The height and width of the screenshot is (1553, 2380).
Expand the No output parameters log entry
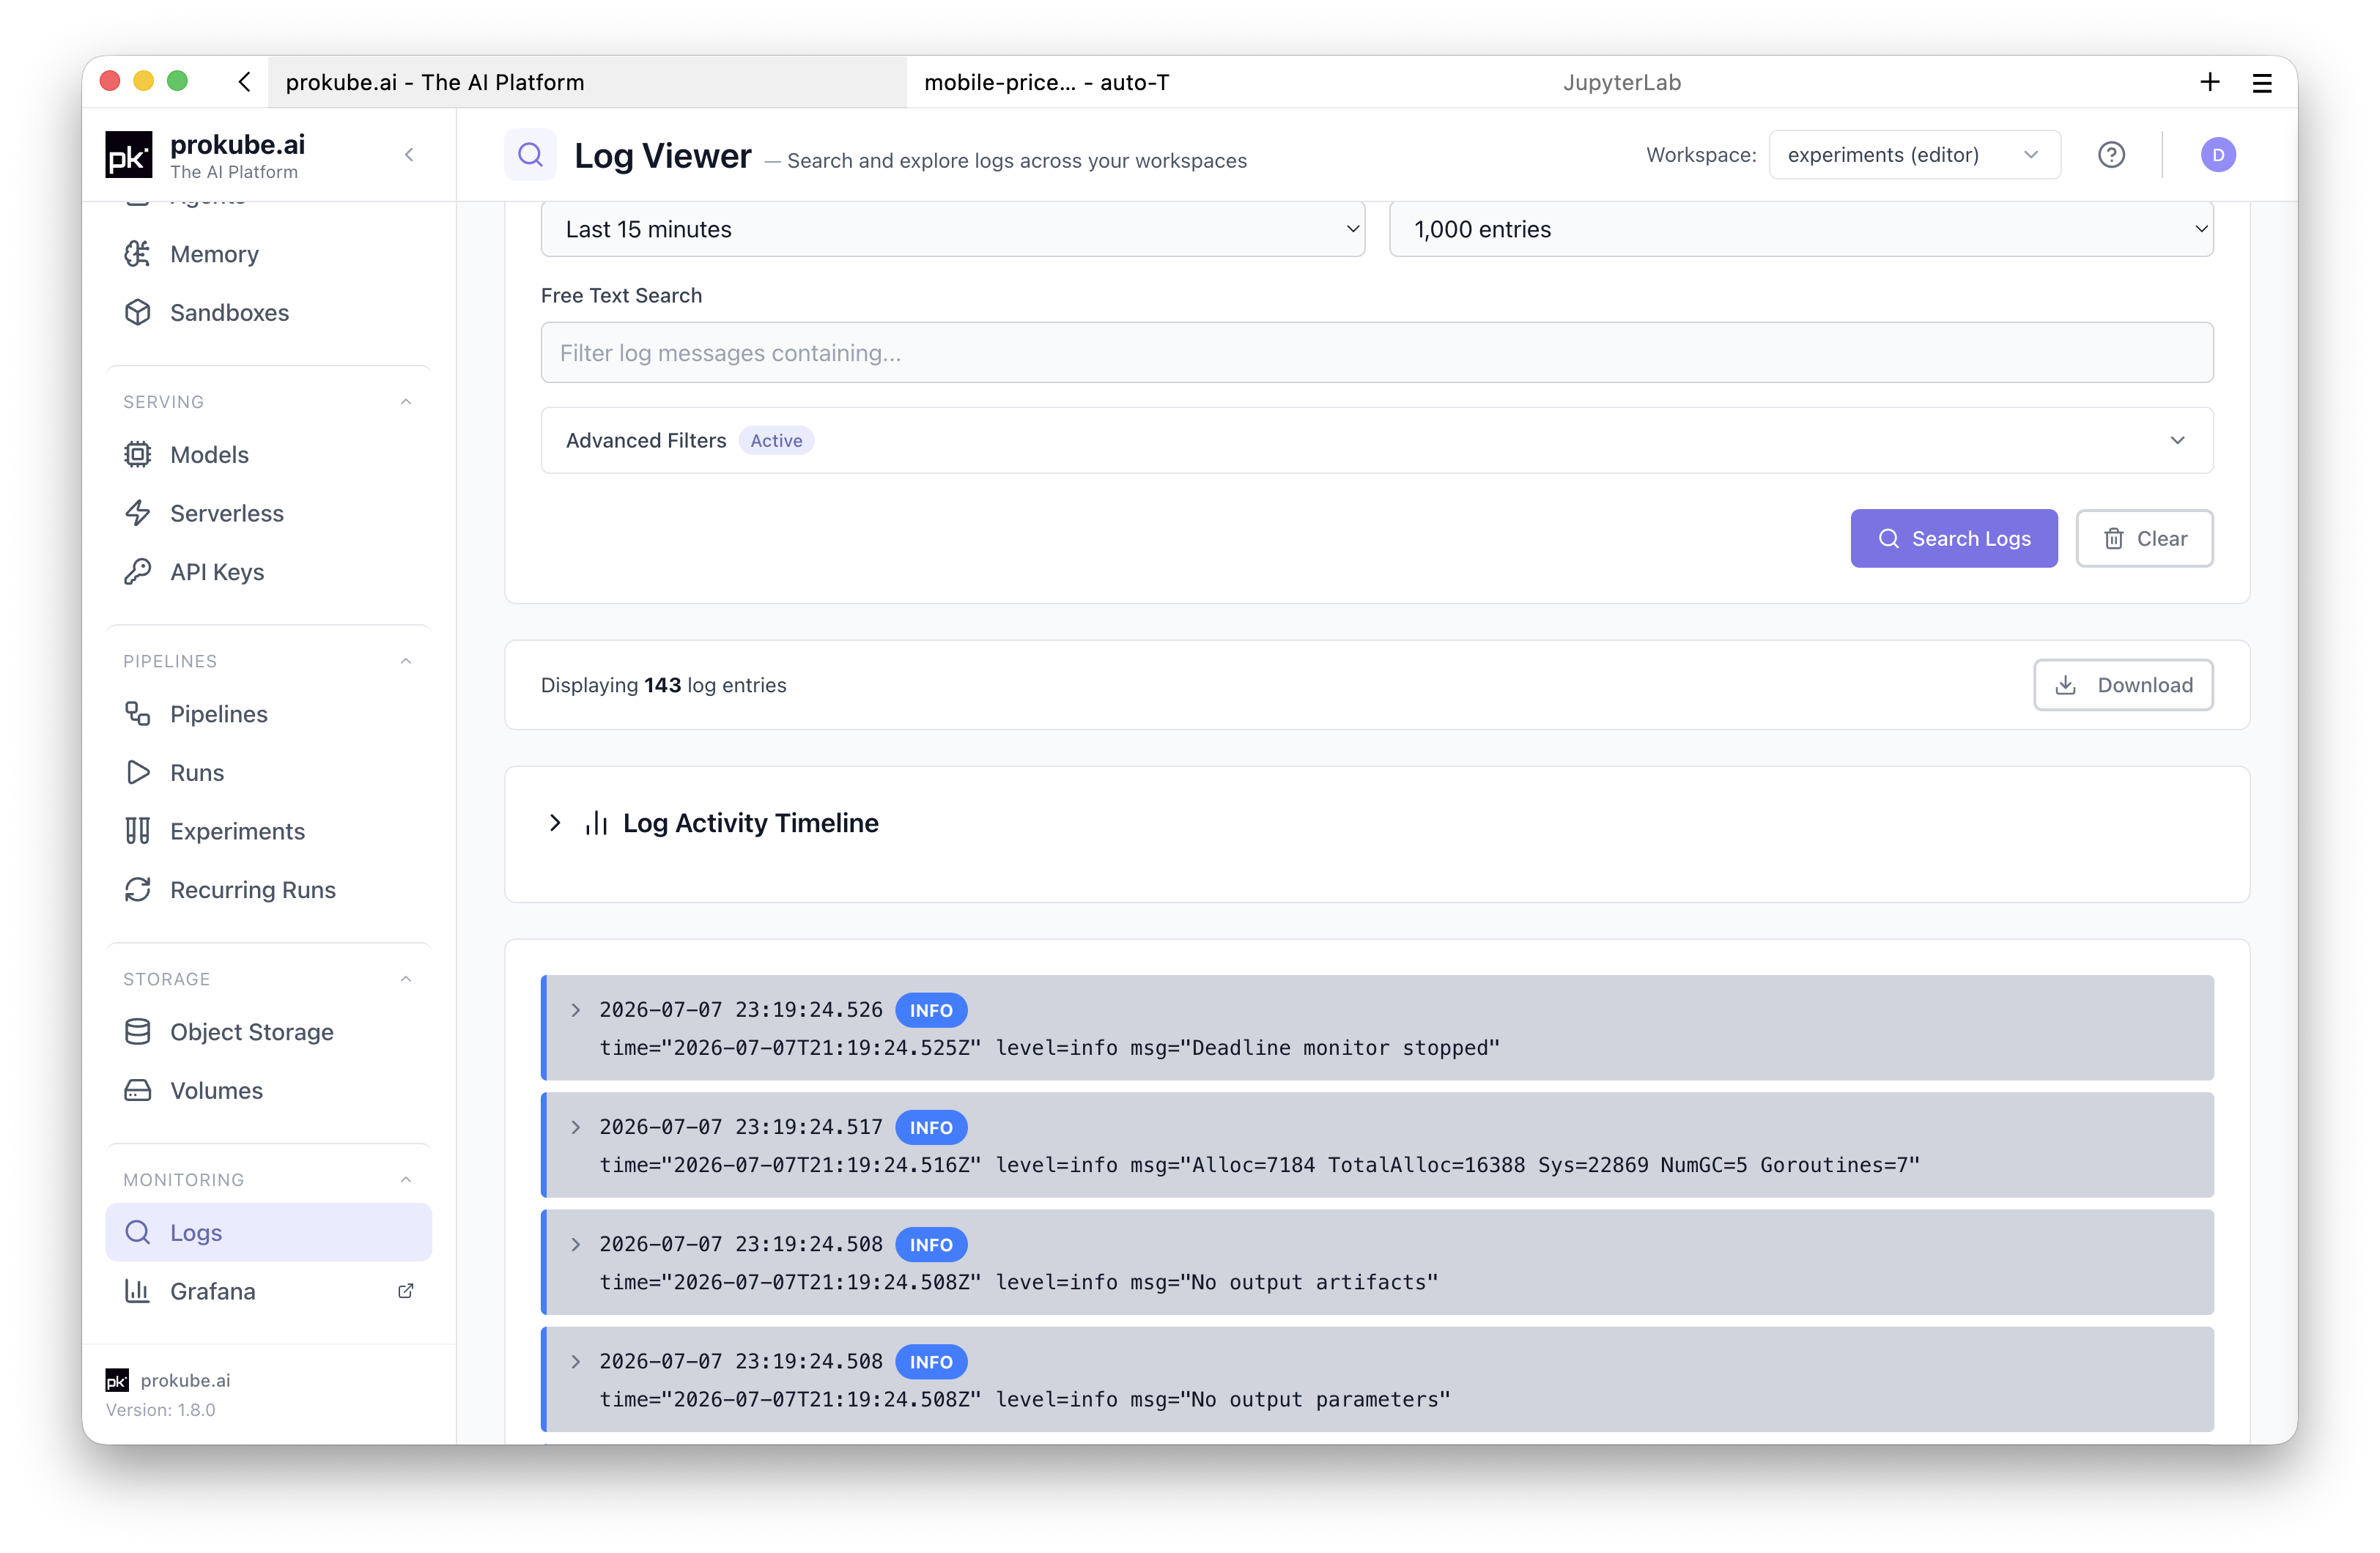pyautogui.click(x=576, y=1362)
